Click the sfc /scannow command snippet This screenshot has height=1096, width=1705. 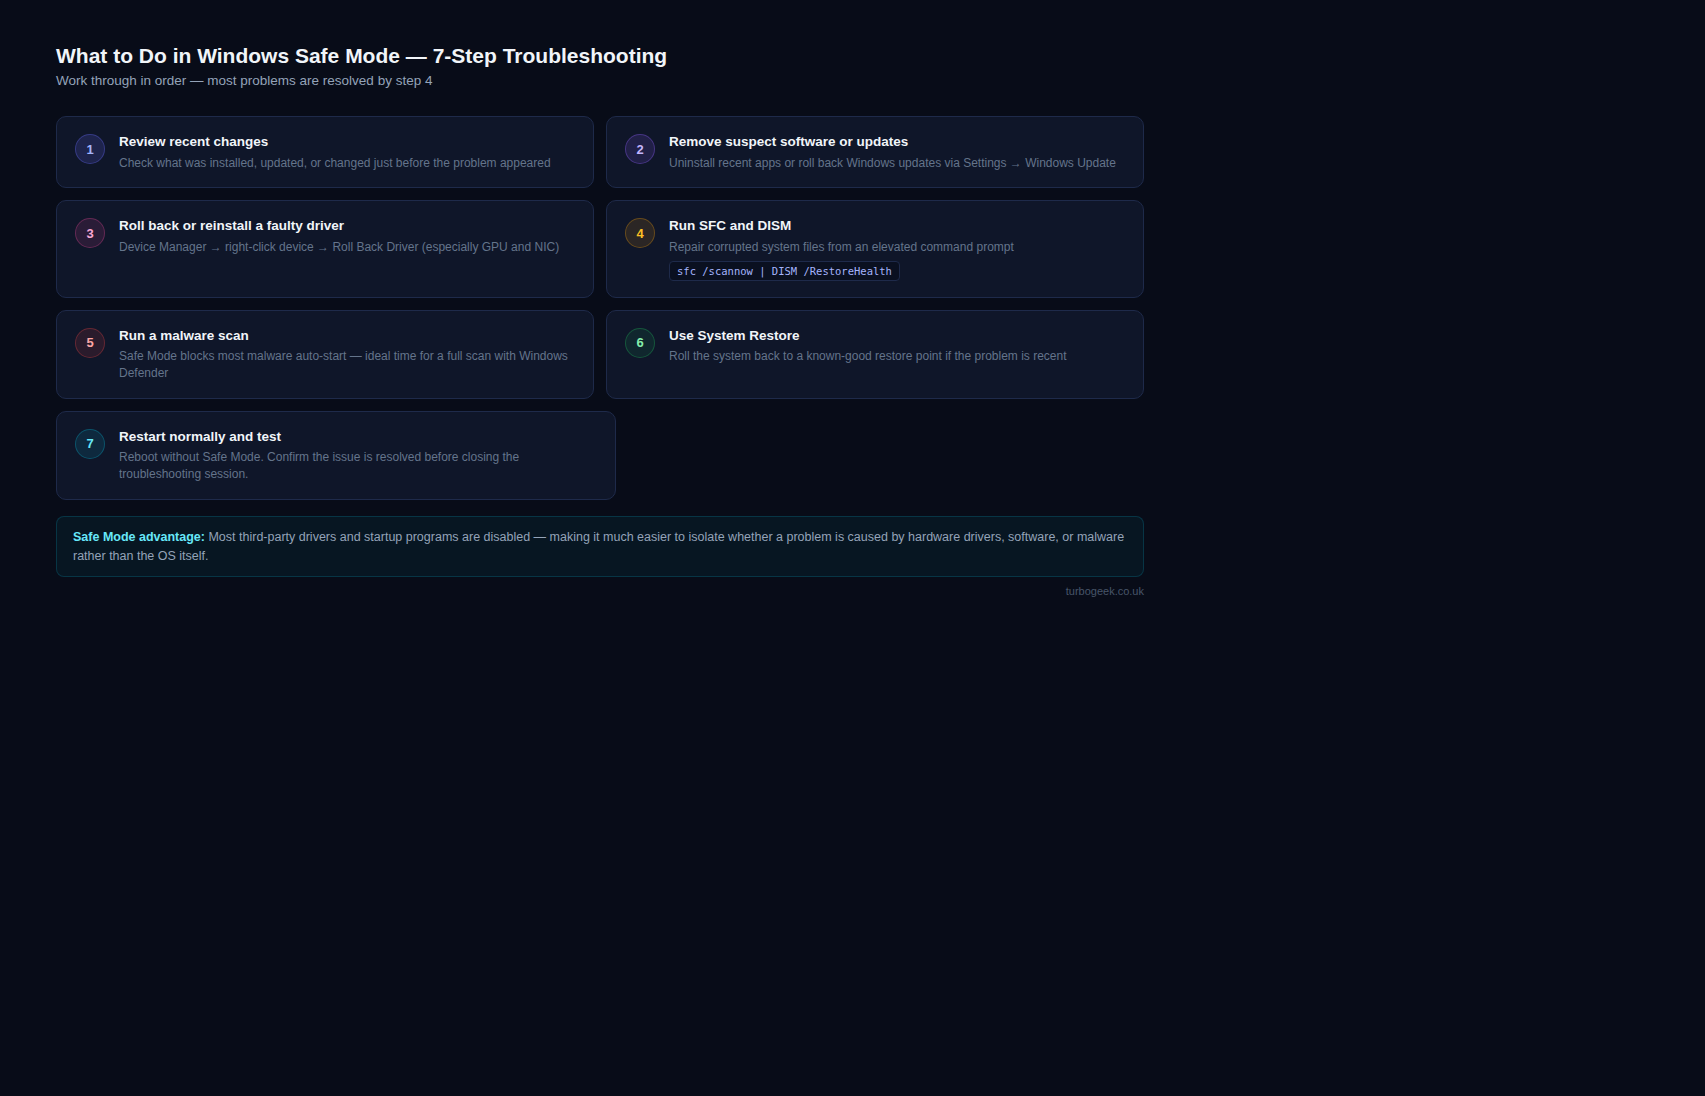pos(784,272)
